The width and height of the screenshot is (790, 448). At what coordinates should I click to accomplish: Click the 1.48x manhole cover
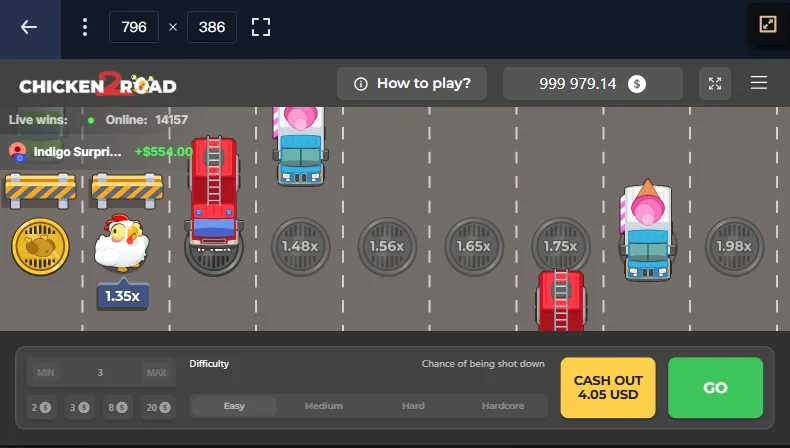click(300, 246)
